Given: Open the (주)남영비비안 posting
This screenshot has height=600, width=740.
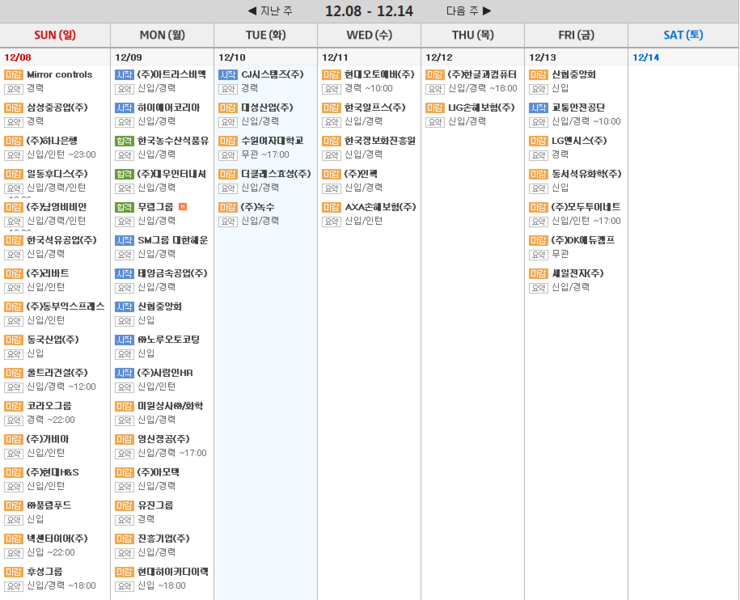Looking at the screenshot, I should click(57, 207).
